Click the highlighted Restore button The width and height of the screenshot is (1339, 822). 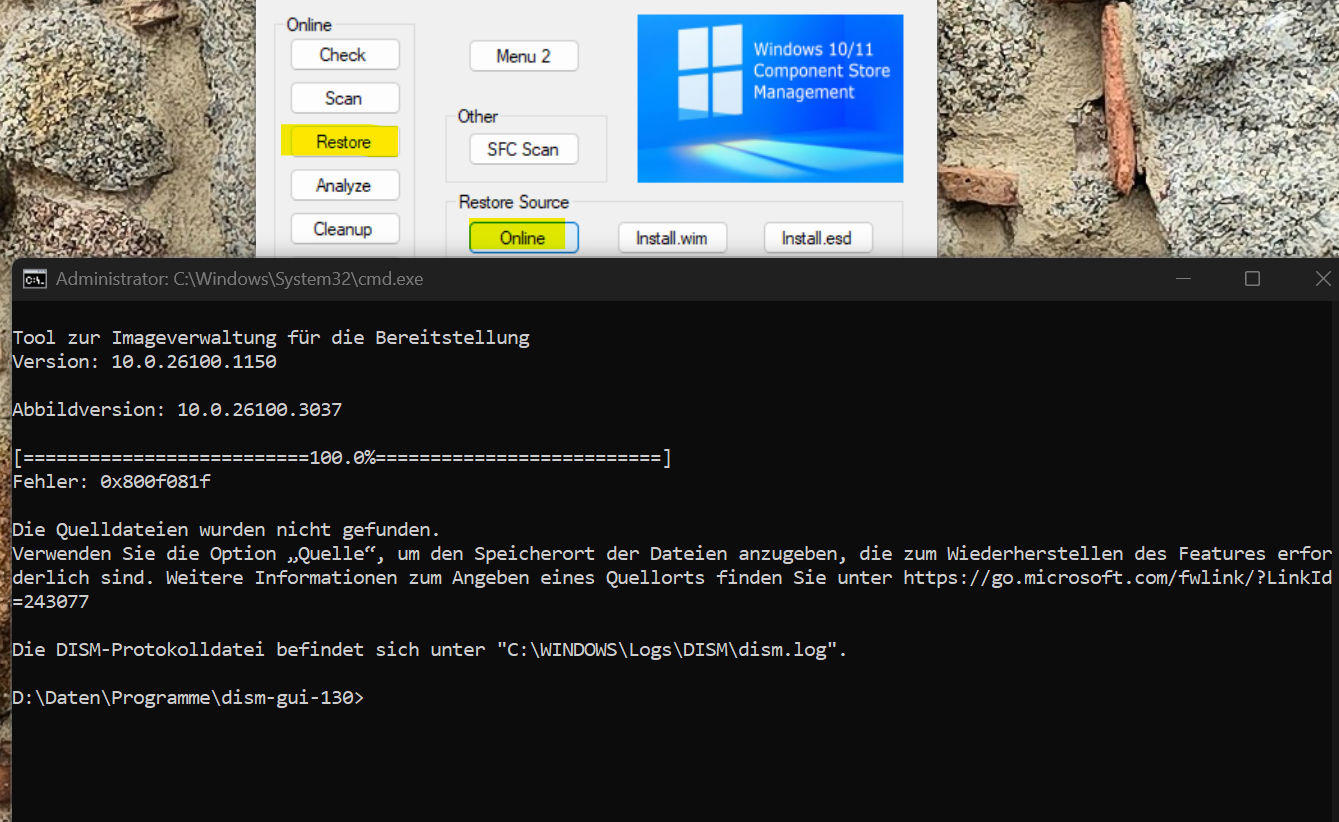pos(343,142)
